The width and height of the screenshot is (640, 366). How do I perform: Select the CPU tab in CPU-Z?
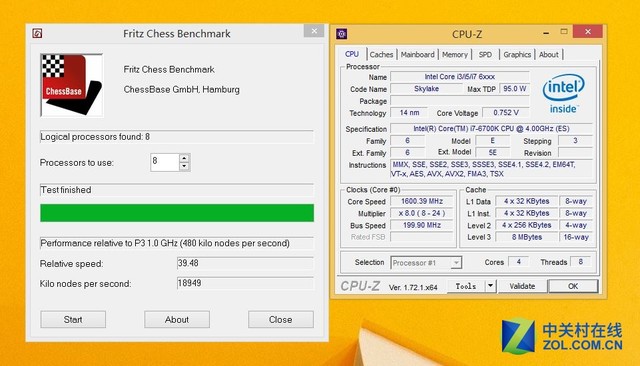coord(352,54)
